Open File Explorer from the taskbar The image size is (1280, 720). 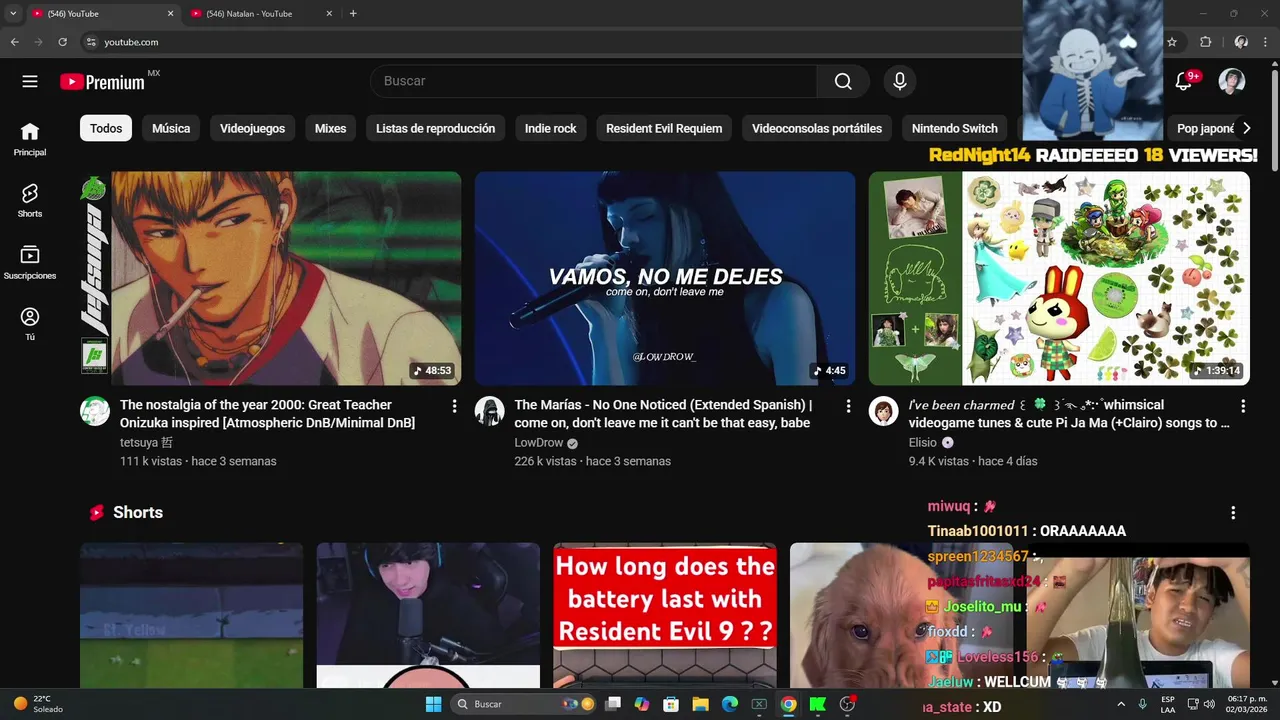click(x=700, y=704)
